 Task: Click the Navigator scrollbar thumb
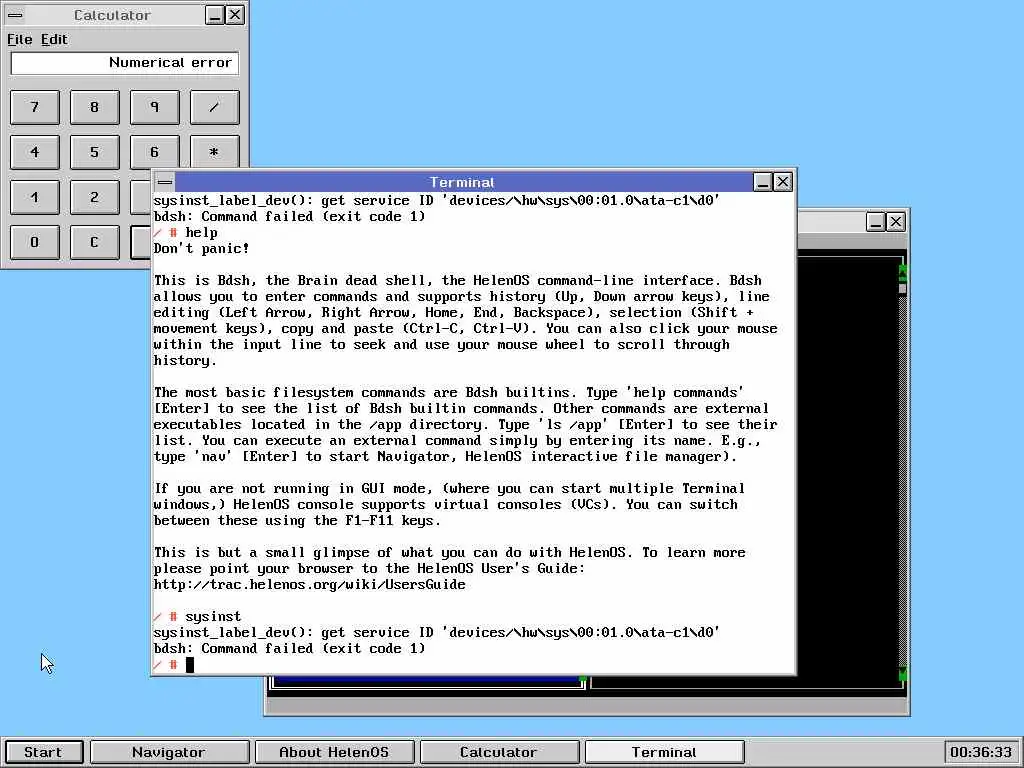(x=903, y=287)
